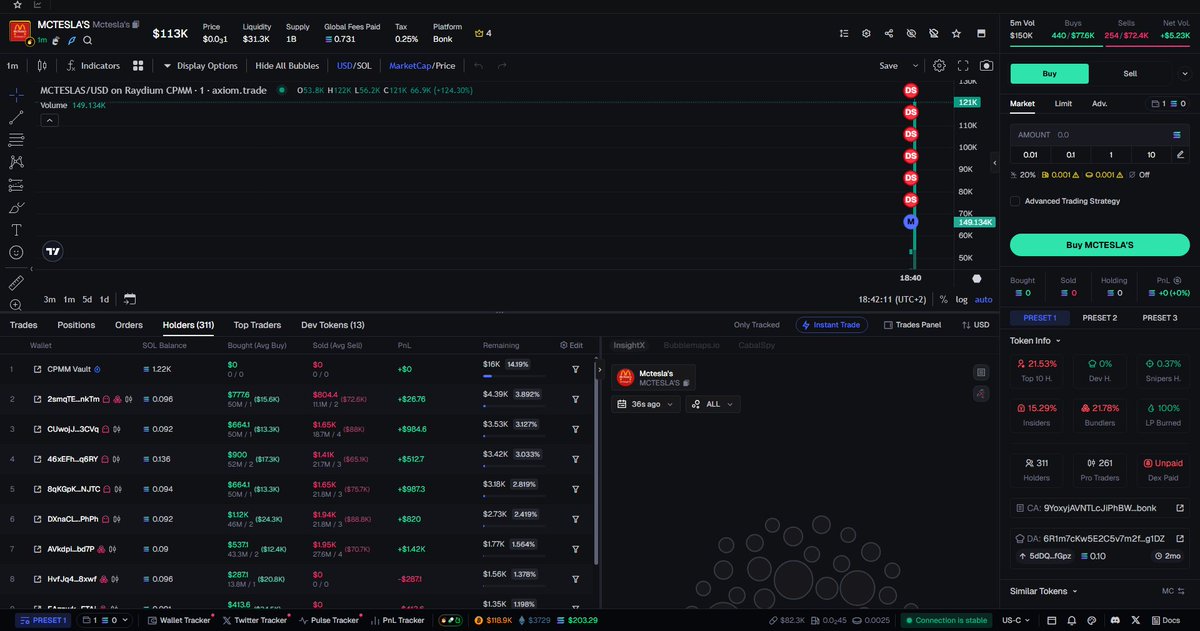Toggle USD/SOL currency display
Screen dimensions: 1200x631
click(354, 66)
